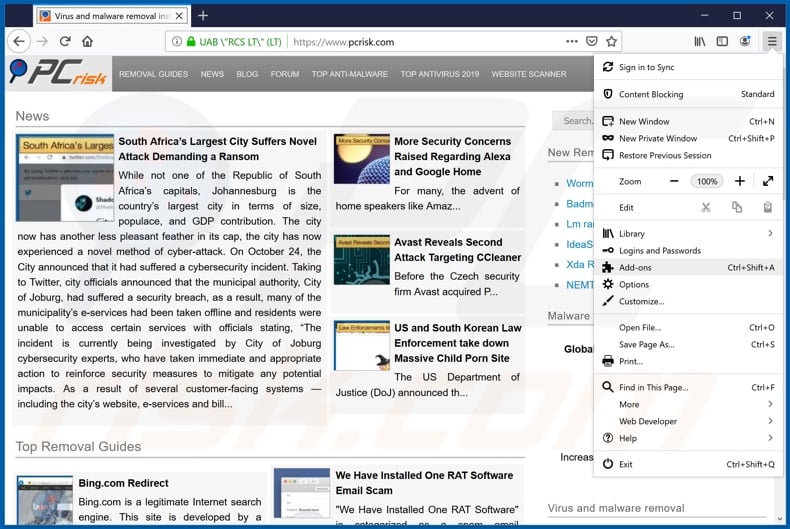Select Customize... menu entry

[688, 302]
